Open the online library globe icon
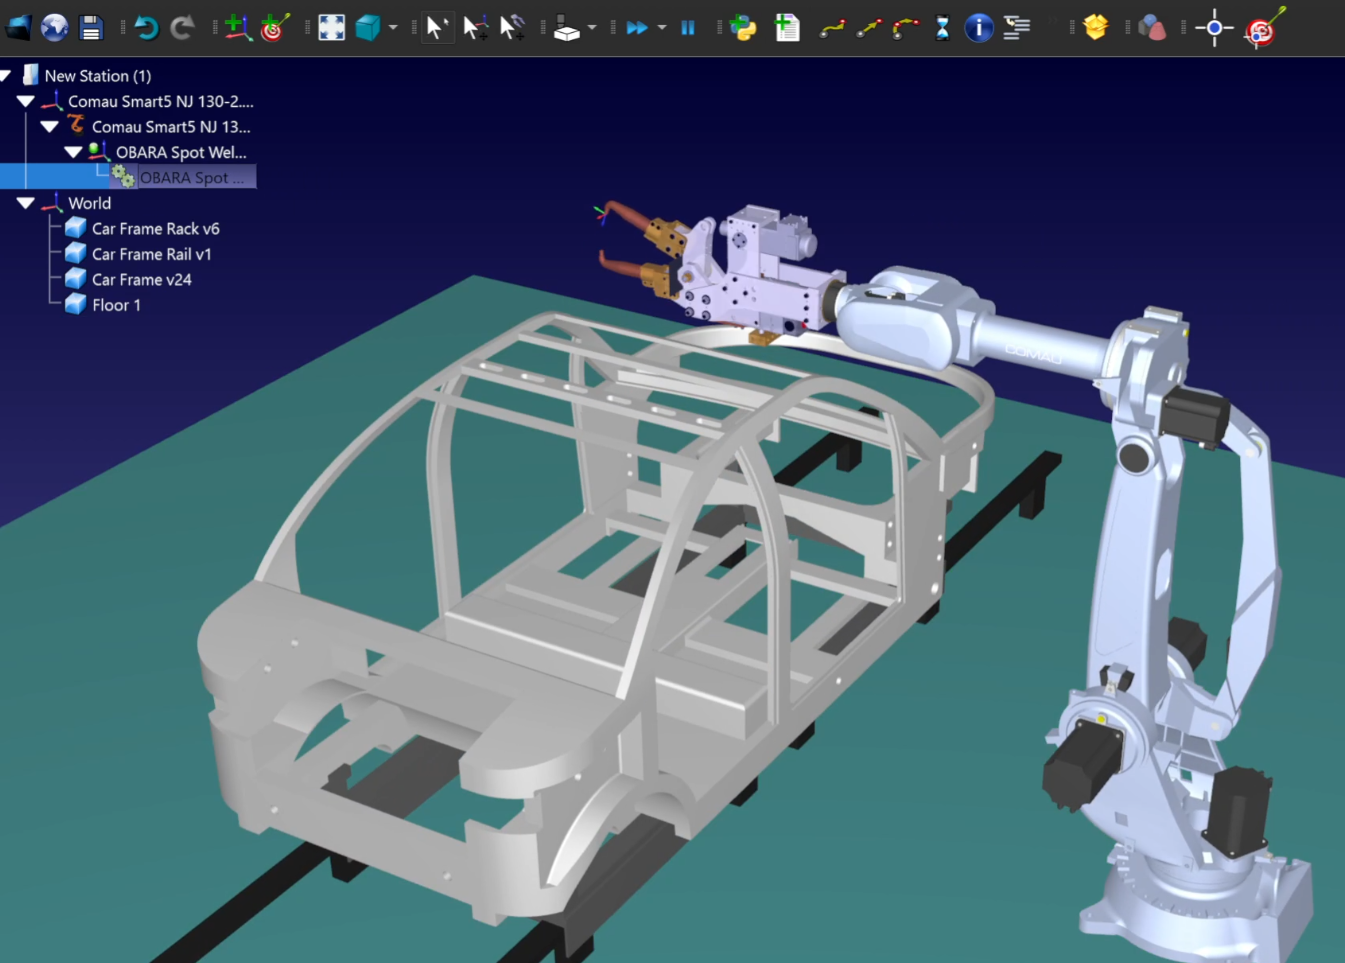The height and width of the screenshot is (963, 1345). [55, 28]
